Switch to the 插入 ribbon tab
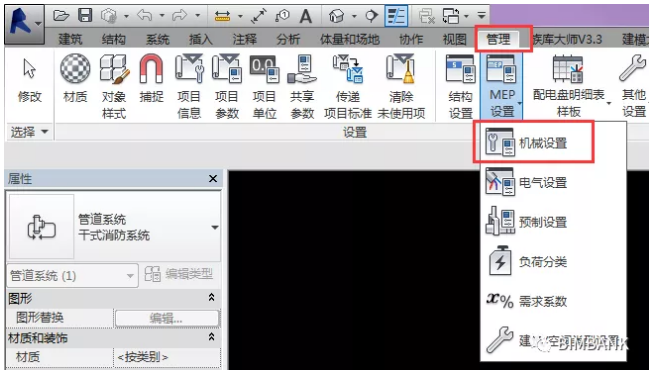Screen dimensions: 655x374 (201, 39)
